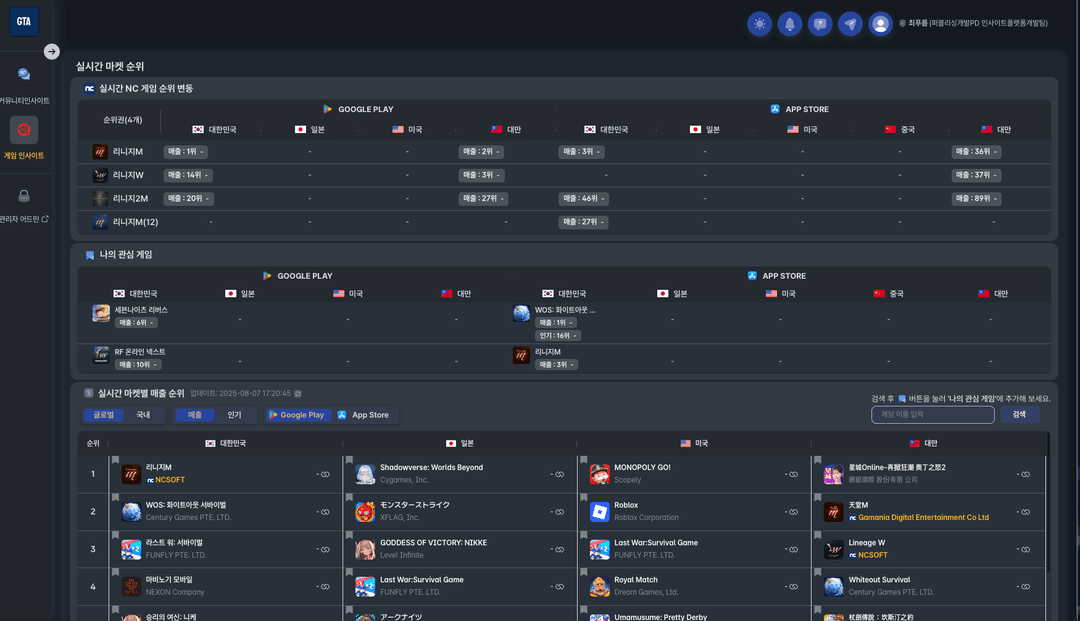Expand 리니지W 매출 14위 rank badge
The height and width of the screenshot is (621, 1080).
point(189,175)
